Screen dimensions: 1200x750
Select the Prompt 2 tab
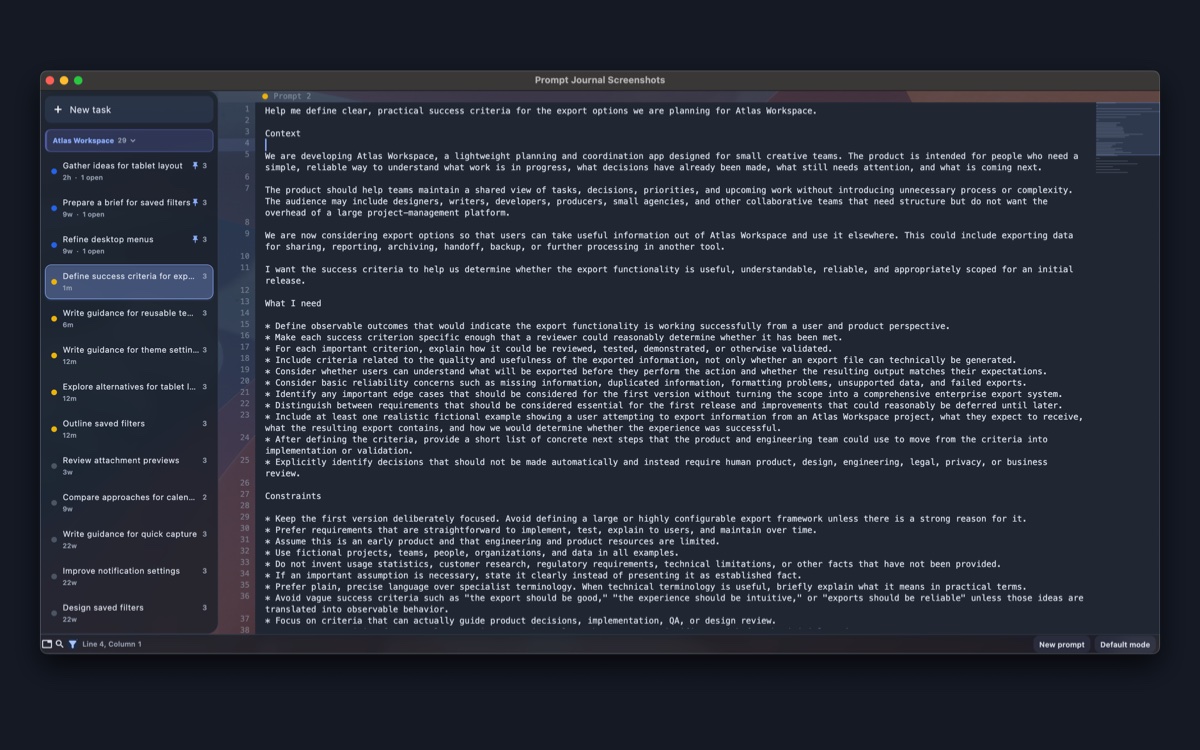pyautogui.click(x=288, y=96)
